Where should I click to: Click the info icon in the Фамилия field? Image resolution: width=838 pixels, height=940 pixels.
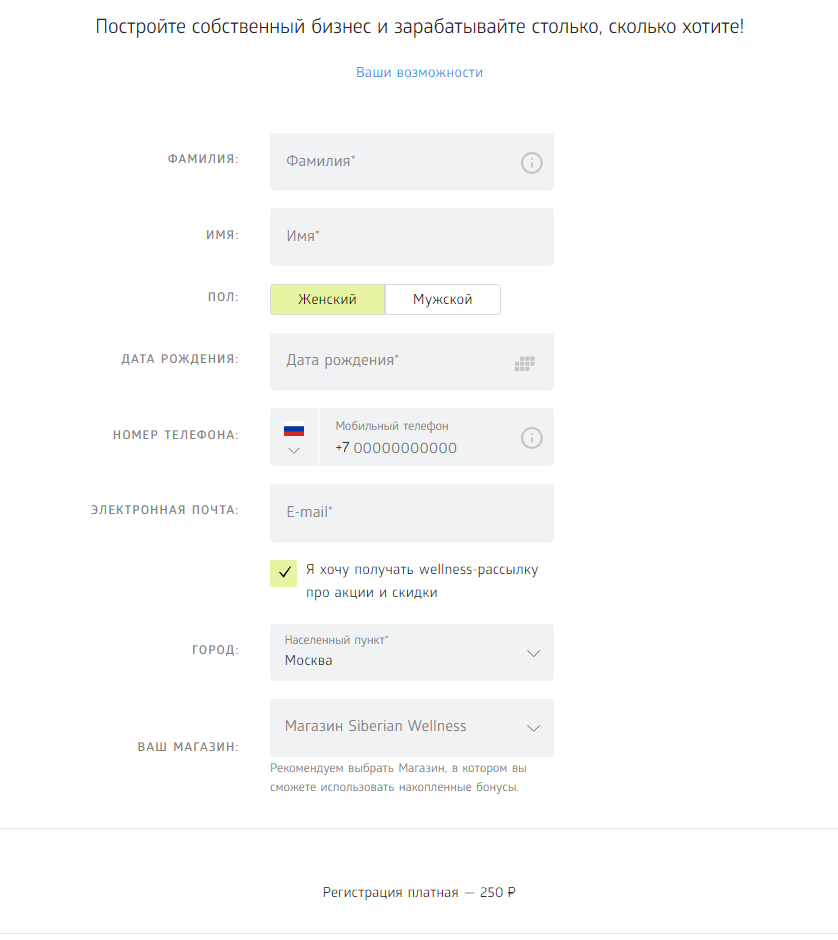532,162
